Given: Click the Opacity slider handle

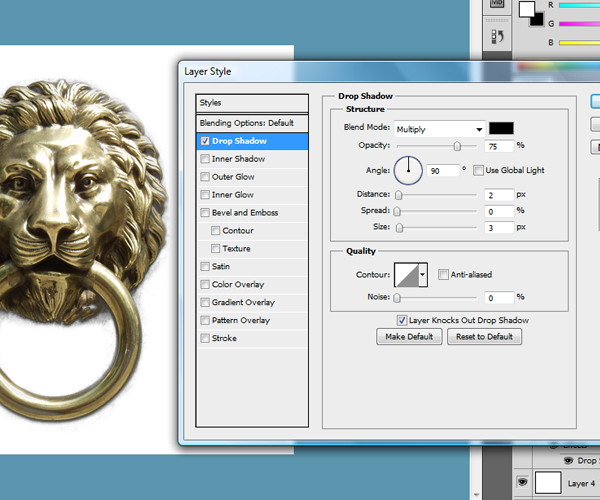Looking at the screenshot, I should click(457, 146).
